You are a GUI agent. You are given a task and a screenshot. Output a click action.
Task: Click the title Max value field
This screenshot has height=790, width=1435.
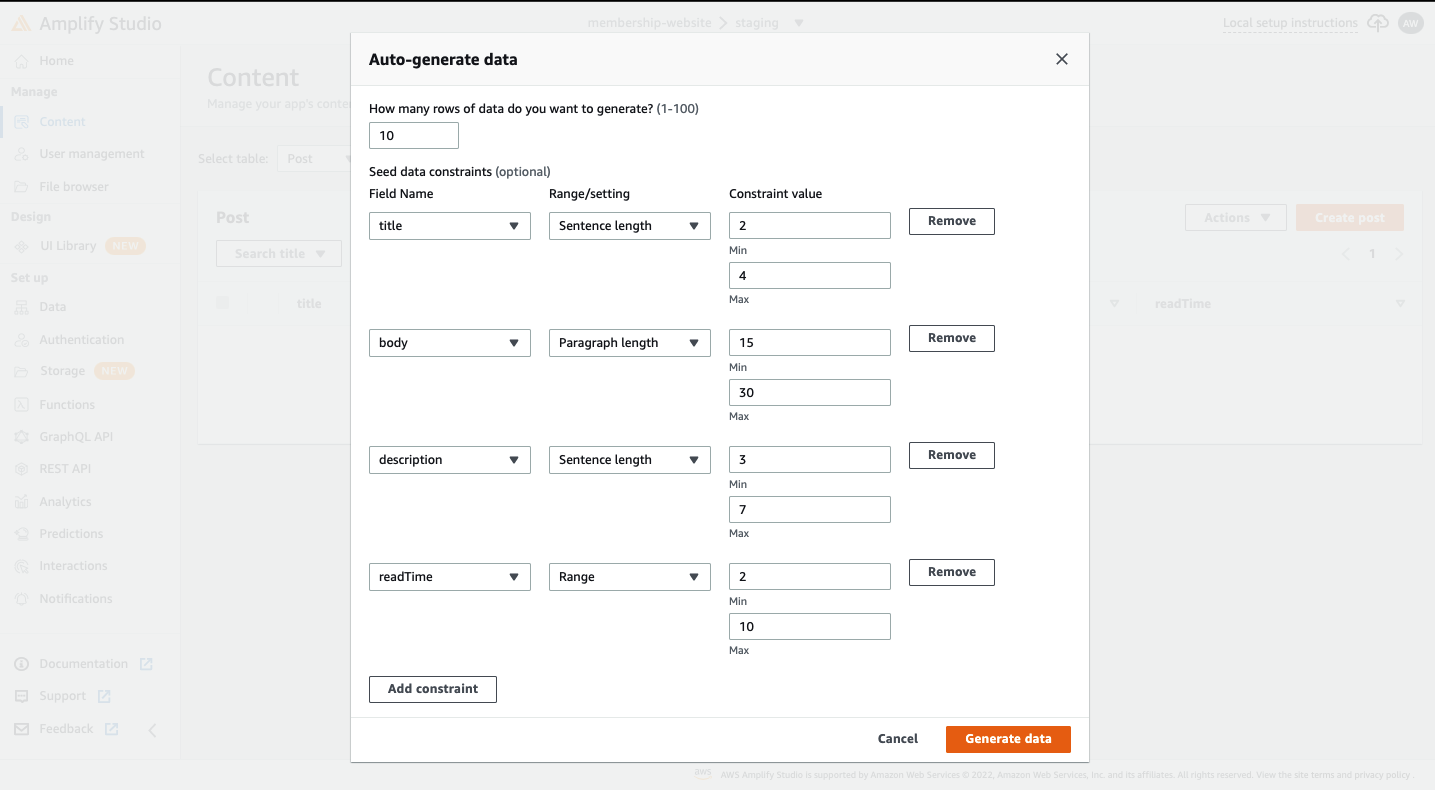click(810, 276)
